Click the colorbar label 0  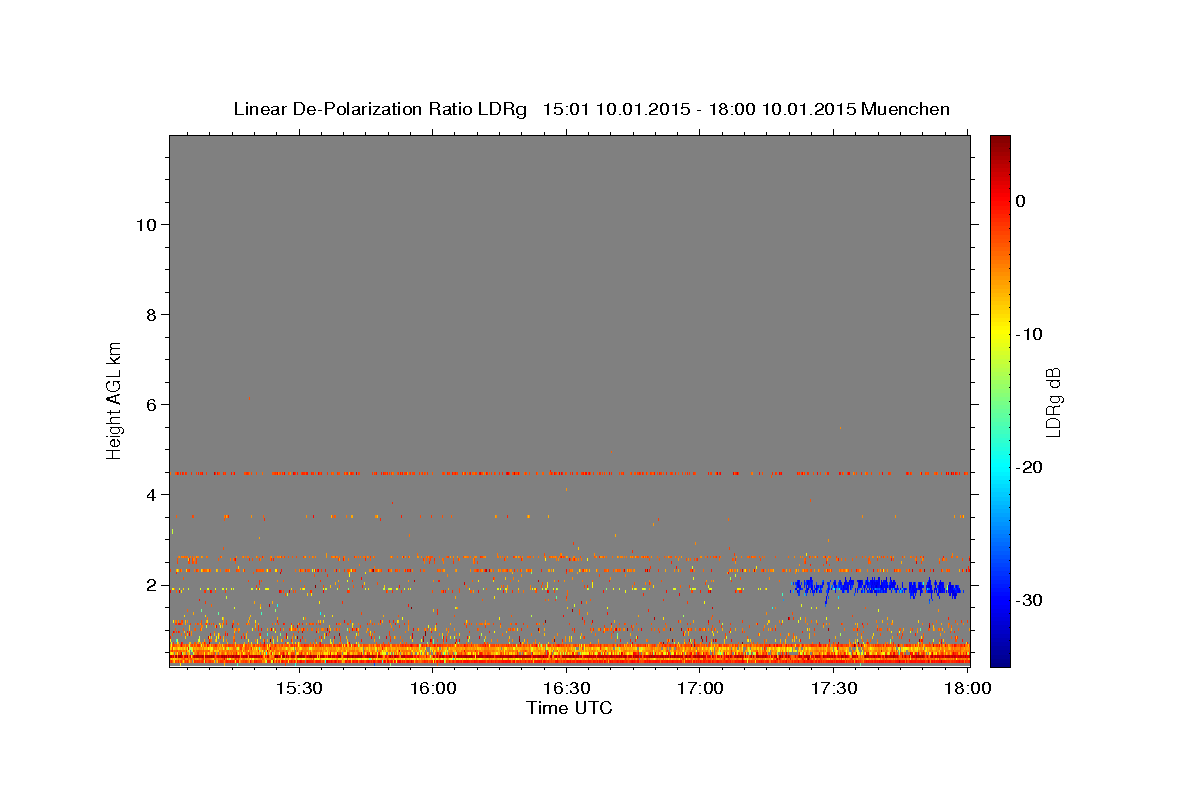(1020, 201)
